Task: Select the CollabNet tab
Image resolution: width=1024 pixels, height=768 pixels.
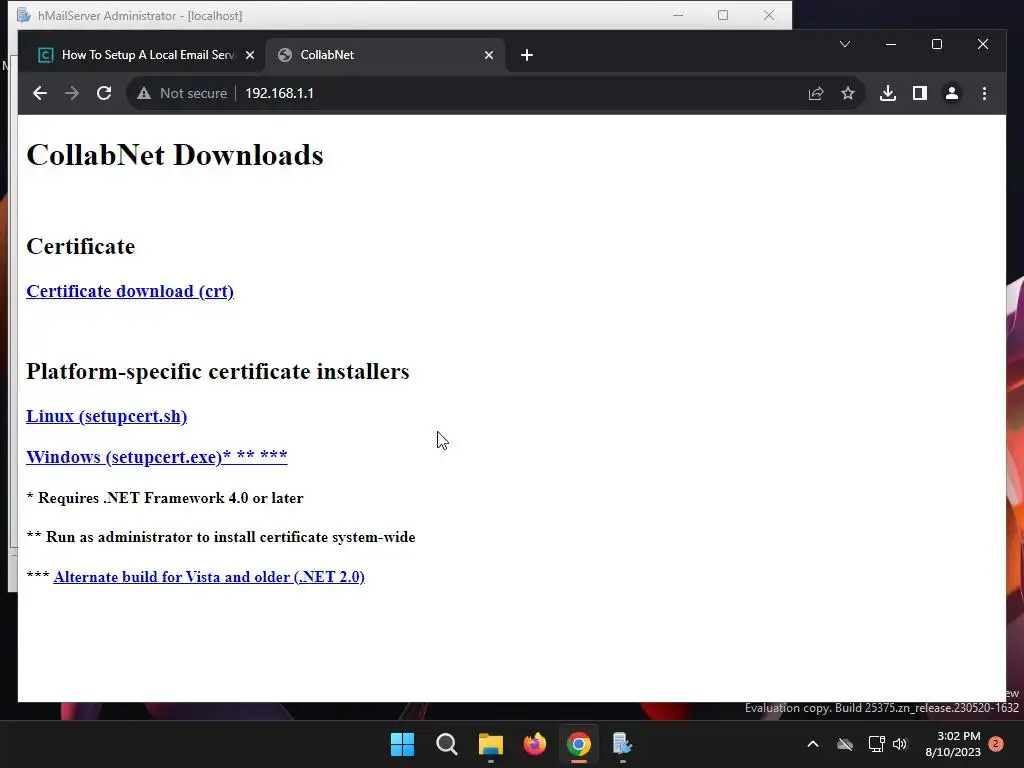Action: (385, 55)
